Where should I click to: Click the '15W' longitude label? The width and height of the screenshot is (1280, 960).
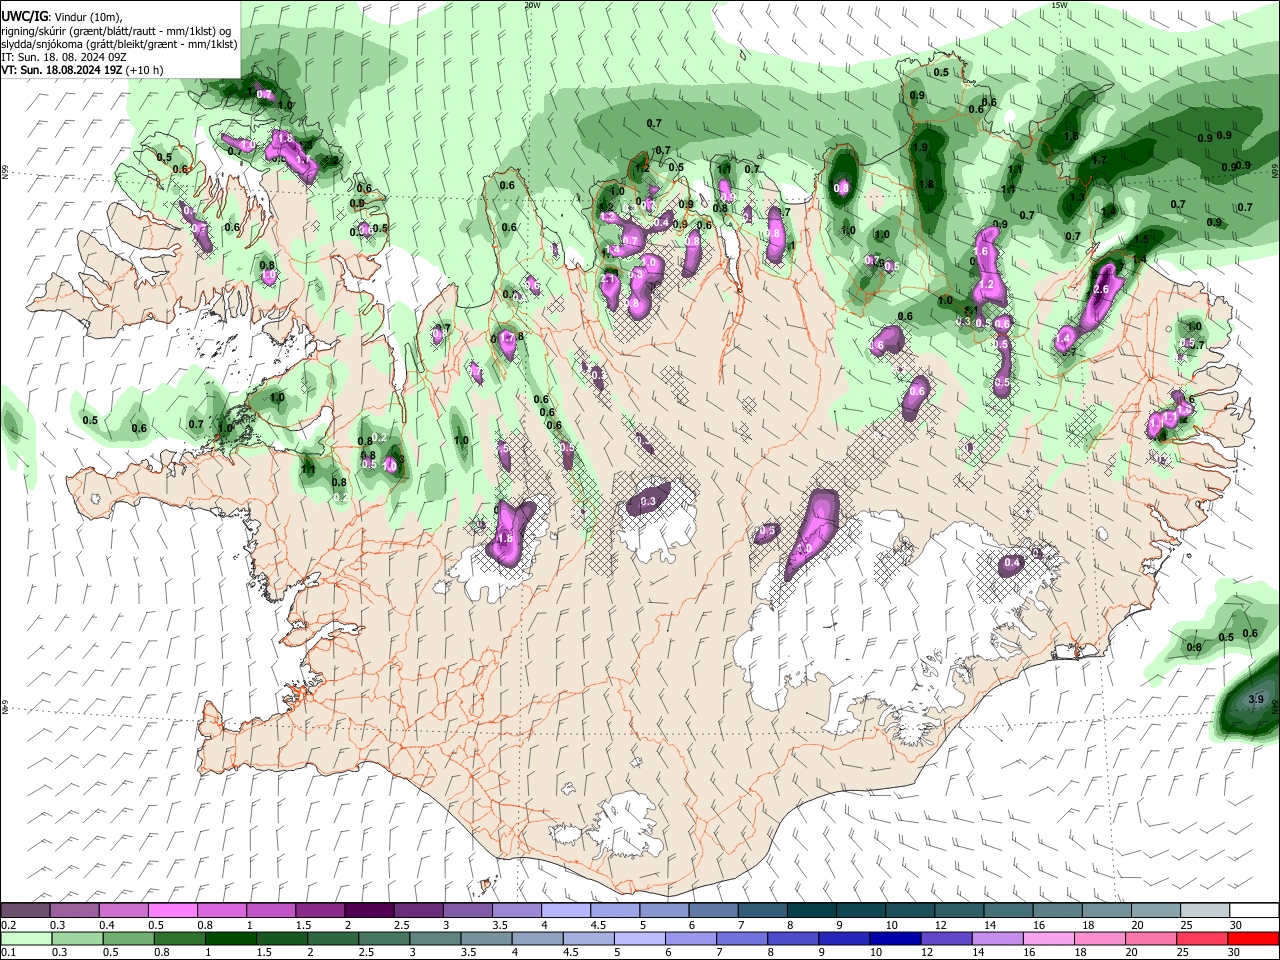point(1059,5)
